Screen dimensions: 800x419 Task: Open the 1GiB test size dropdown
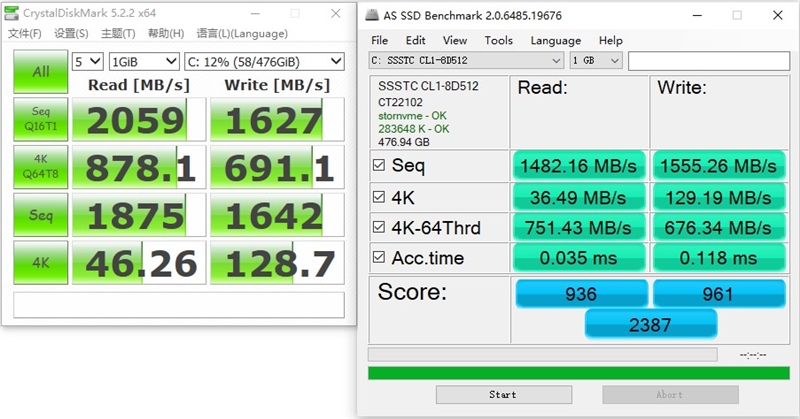coord(144,62)
